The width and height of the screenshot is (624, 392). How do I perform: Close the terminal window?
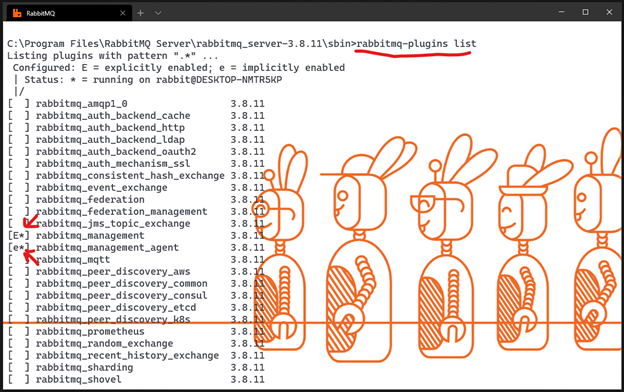[609, 12]
